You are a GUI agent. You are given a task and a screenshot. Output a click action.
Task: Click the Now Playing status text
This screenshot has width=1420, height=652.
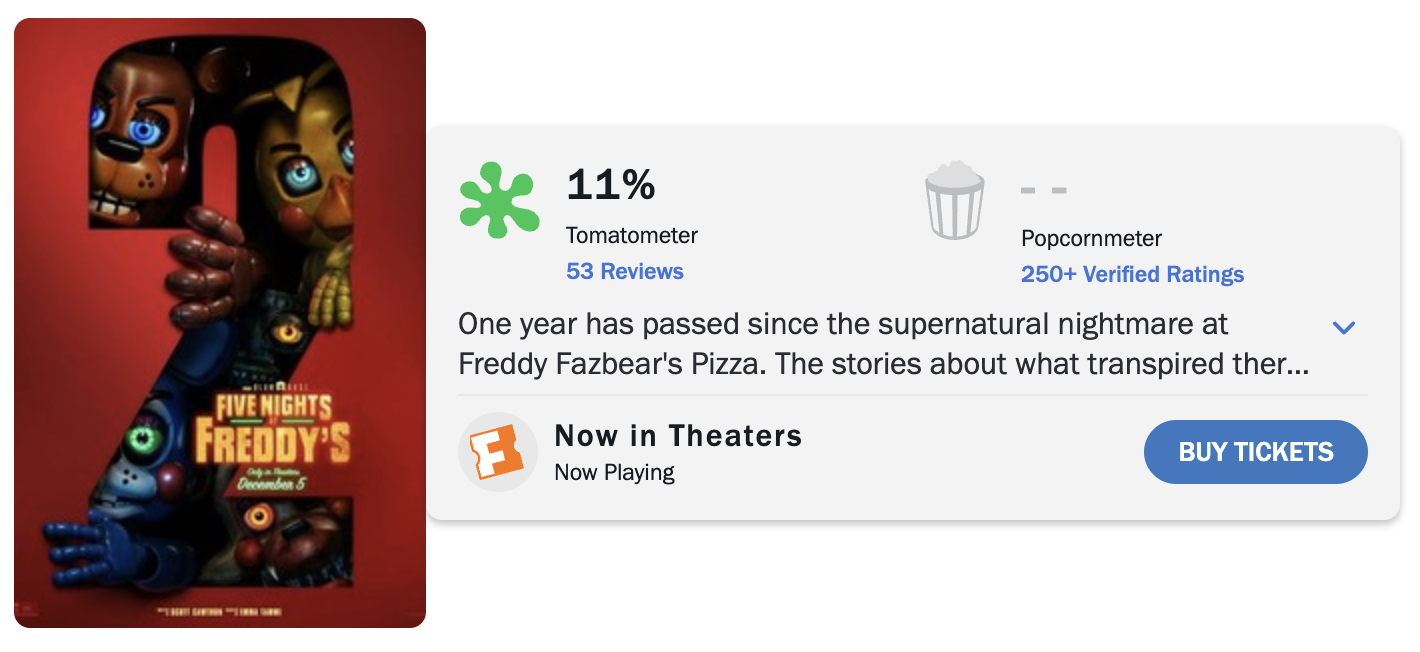tap(614, 472)
